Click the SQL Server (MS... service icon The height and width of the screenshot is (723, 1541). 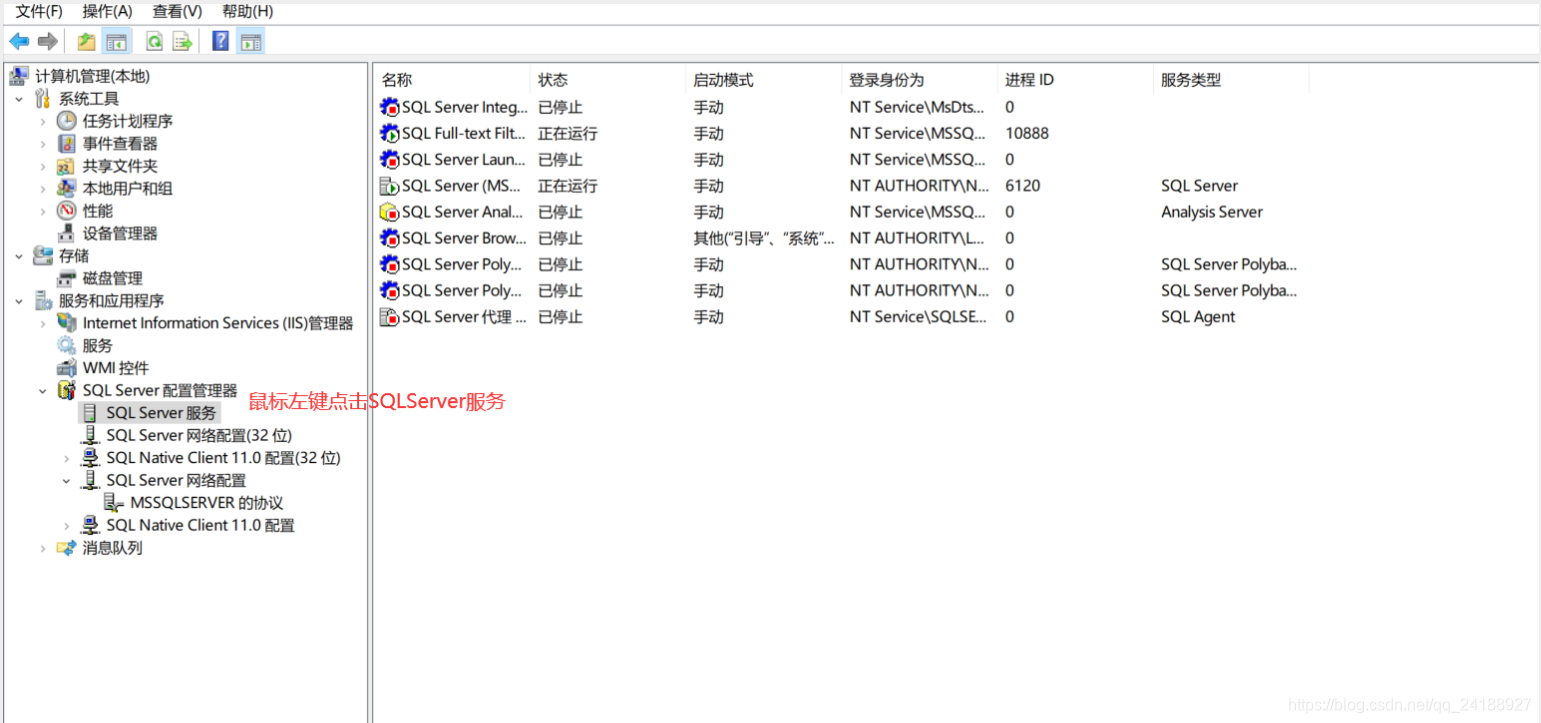tap(390, 186)
